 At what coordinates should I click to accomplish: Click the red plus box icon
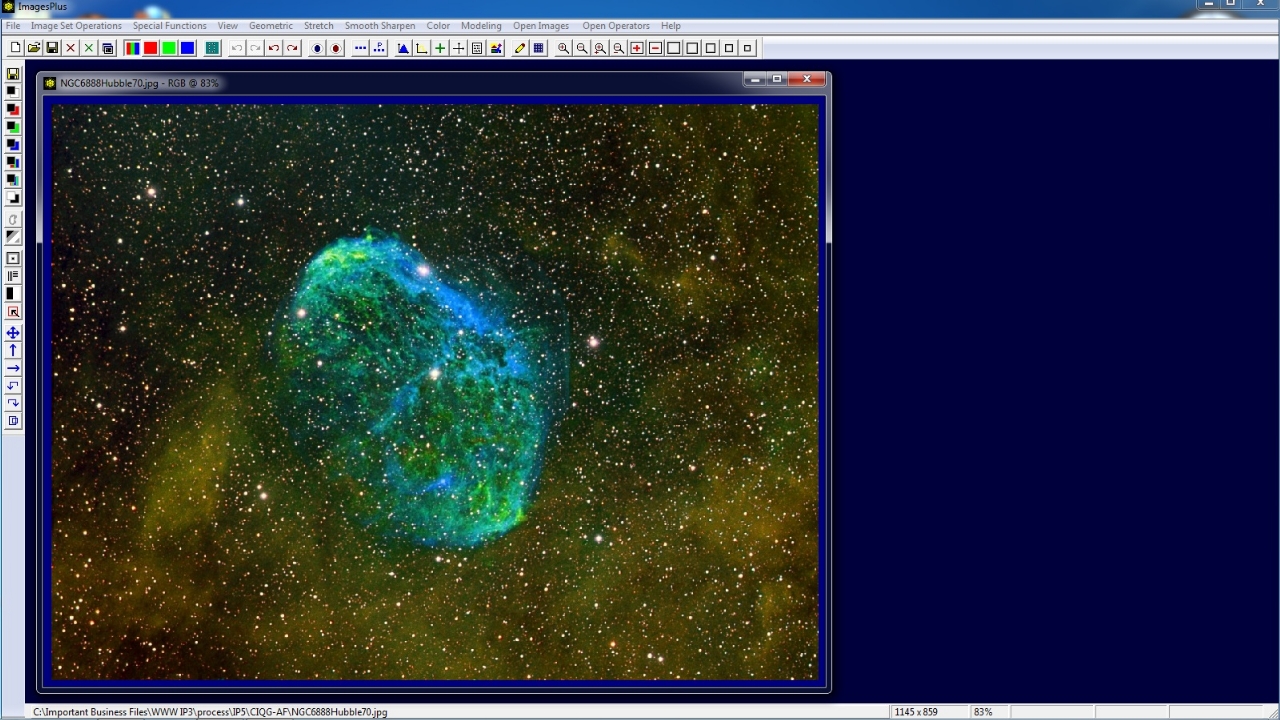coord(637,48)
